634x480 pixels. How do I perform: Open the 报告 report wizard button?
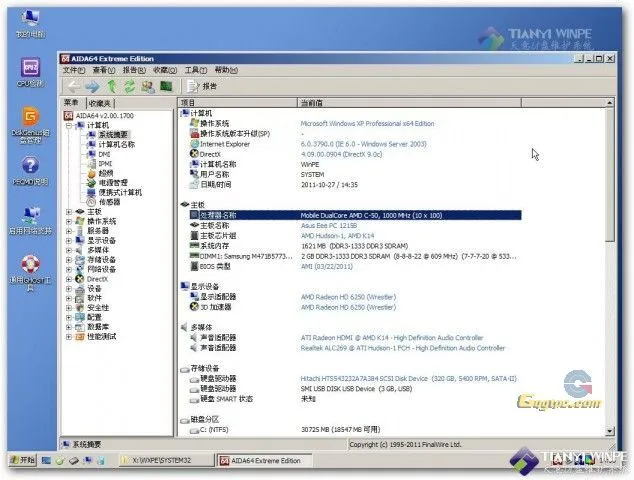[x=202, y=86]
